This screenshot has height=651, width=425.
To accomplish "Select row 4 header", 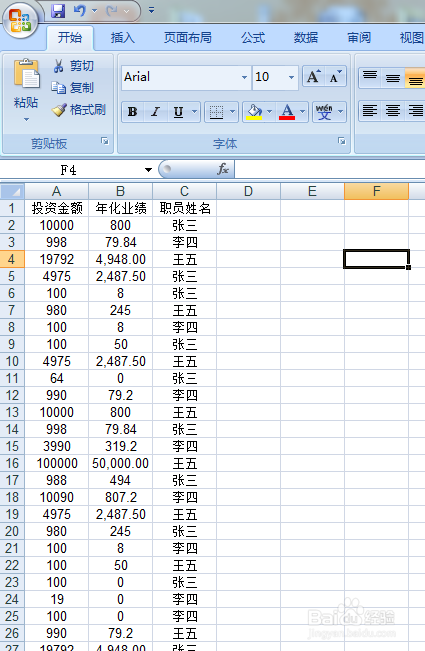I will click(12, 259).
